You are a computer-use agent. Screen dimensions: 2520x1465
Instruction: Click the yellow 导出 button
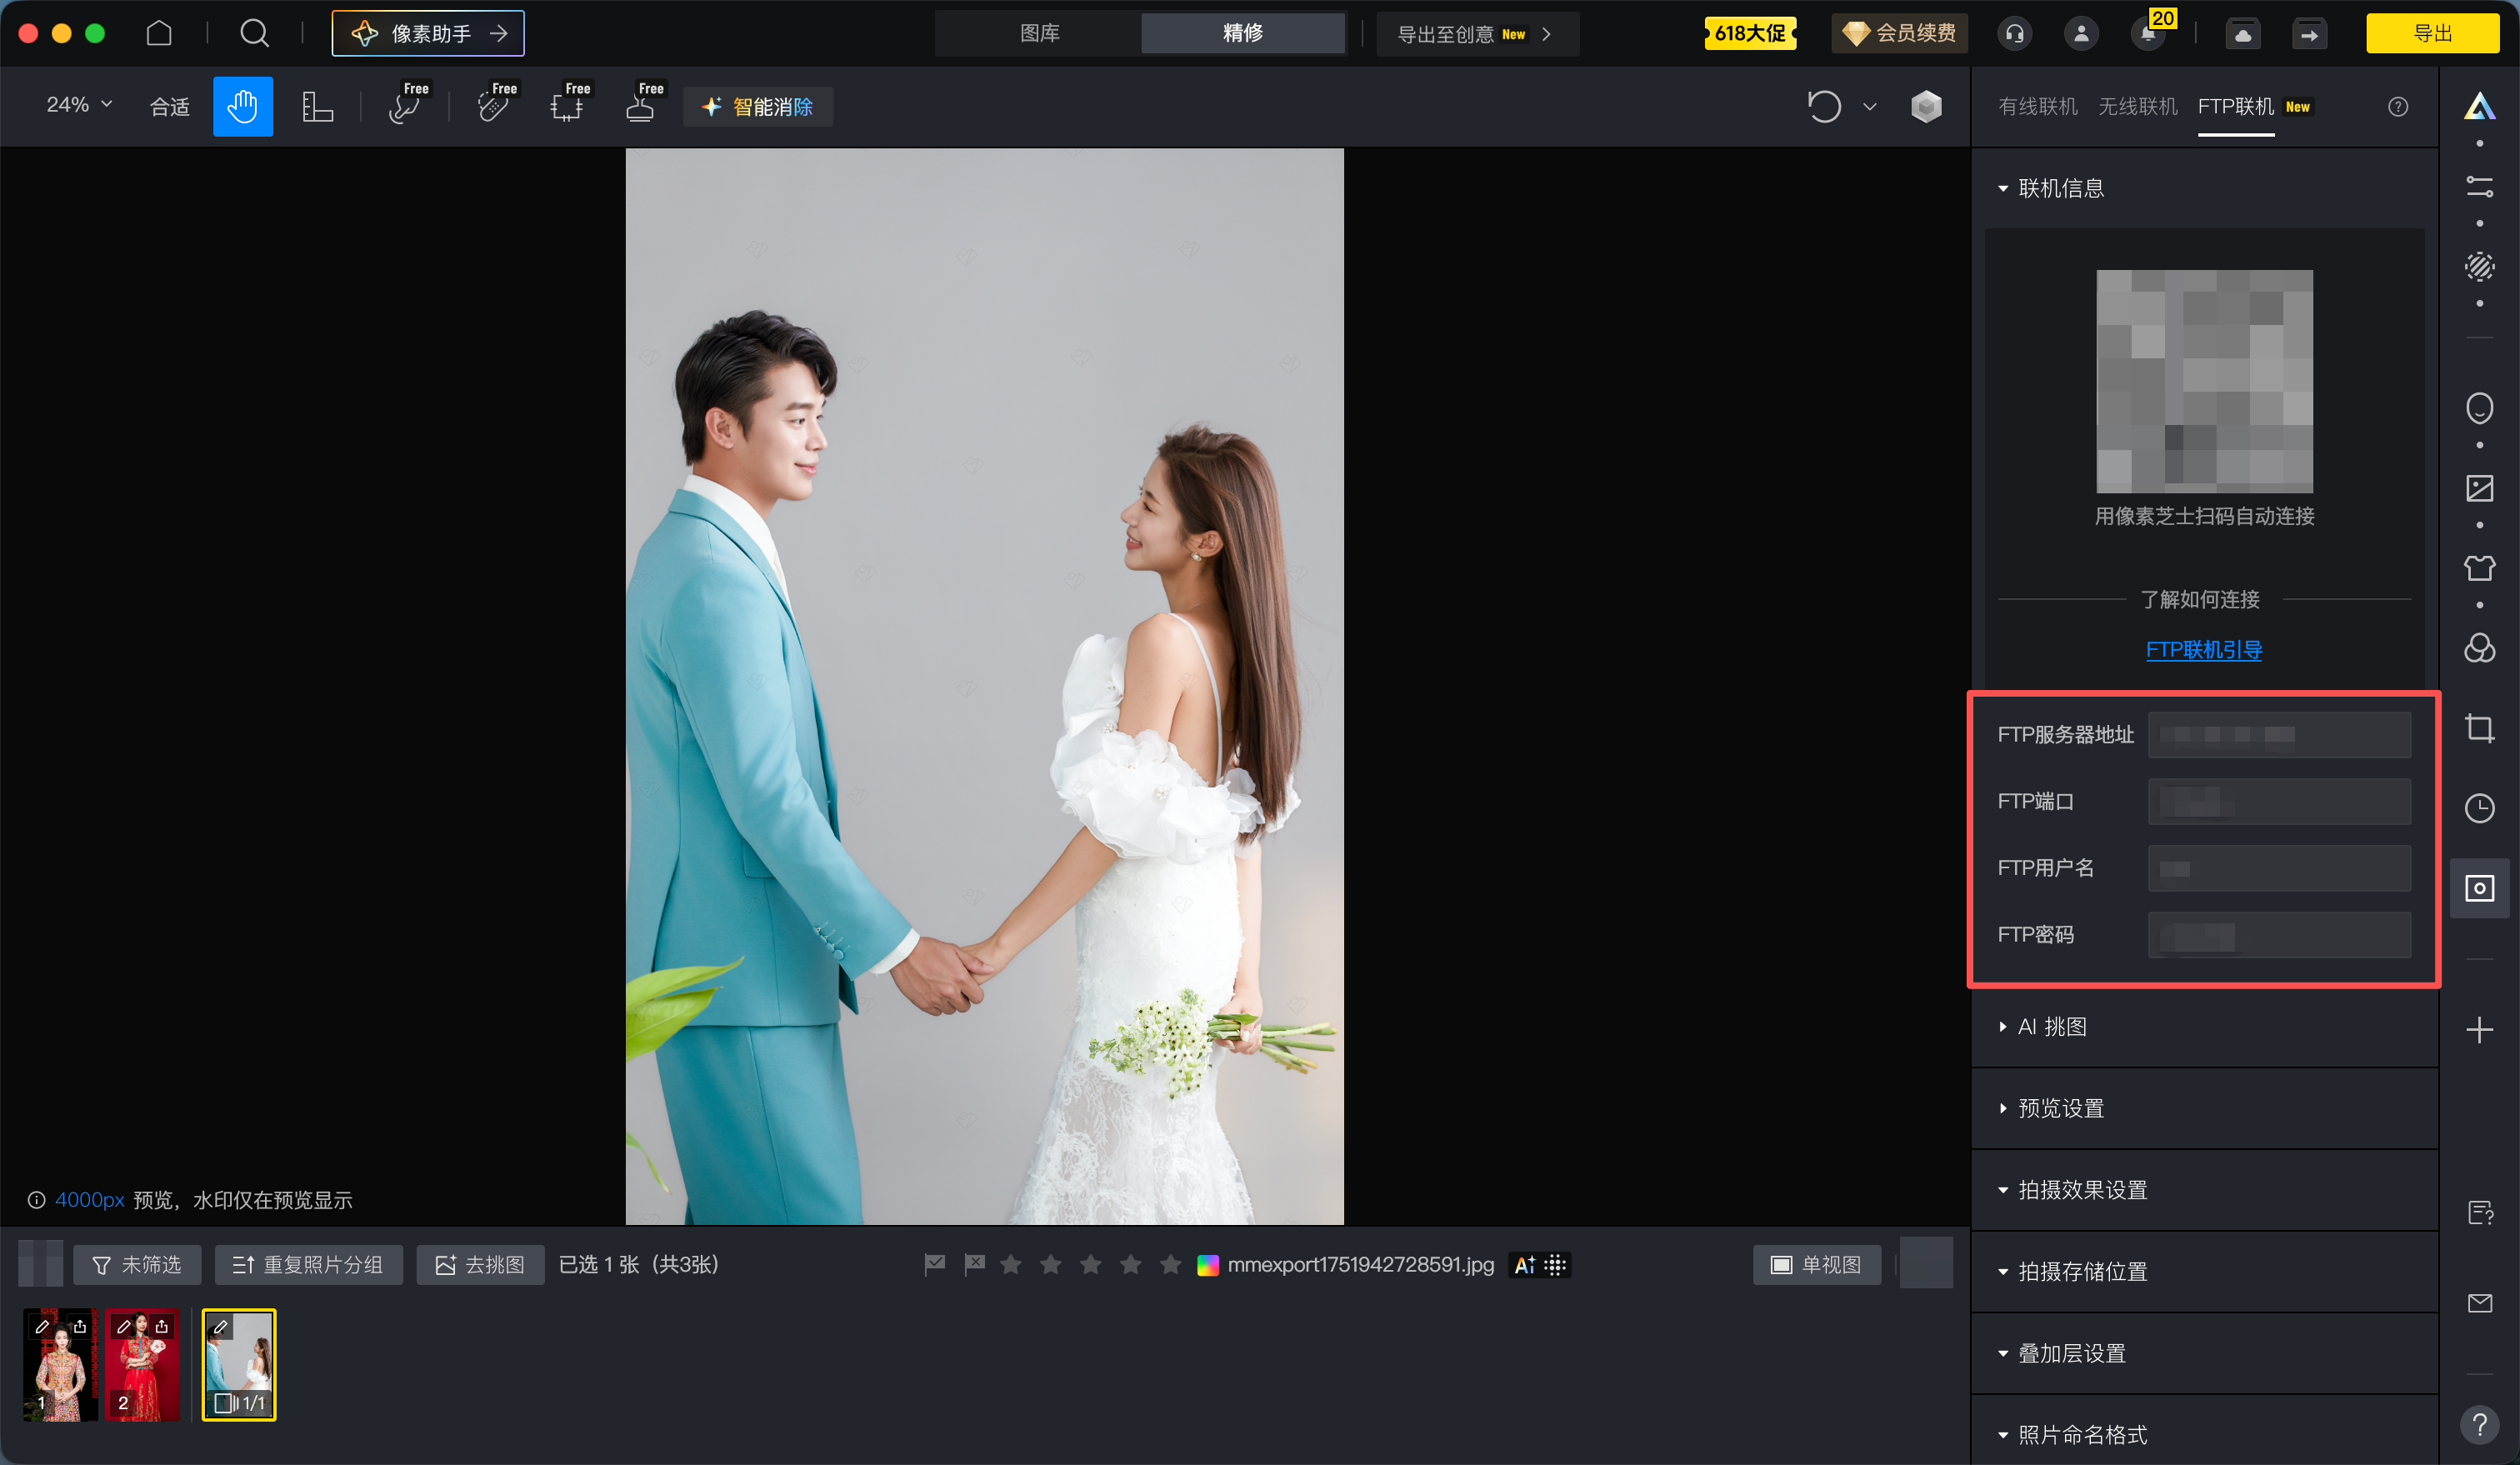pos(2432,33)
